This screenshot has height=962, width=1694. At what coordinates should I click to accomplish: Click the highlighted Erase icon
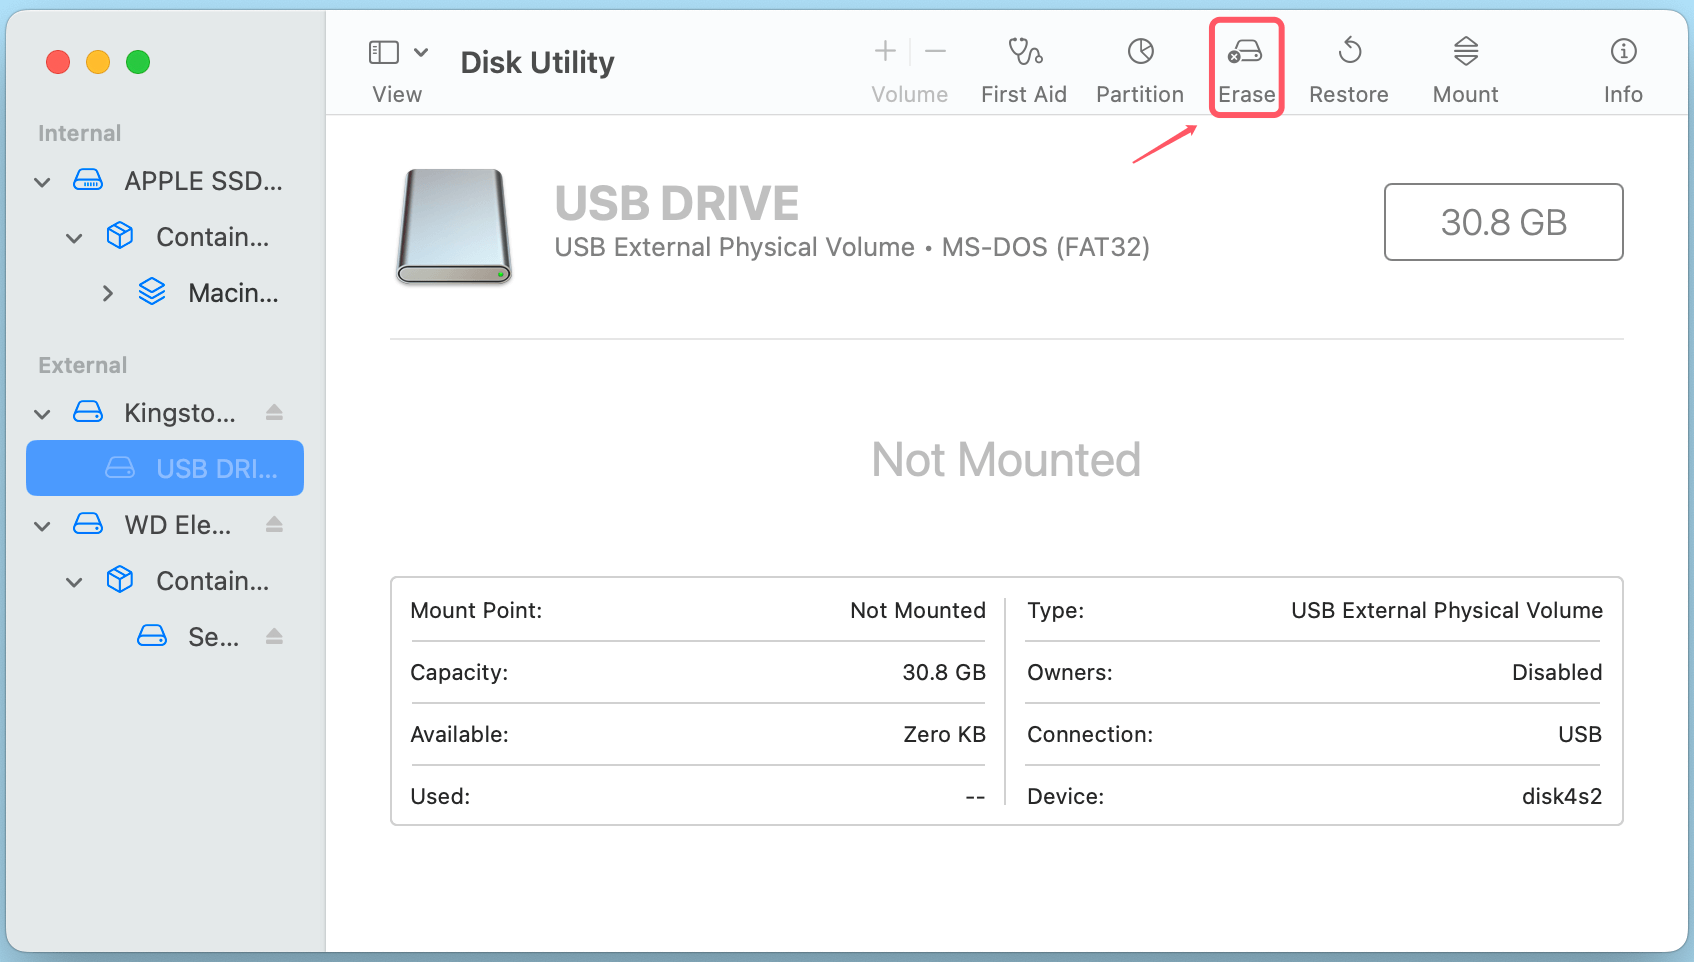pos(1246,65)
